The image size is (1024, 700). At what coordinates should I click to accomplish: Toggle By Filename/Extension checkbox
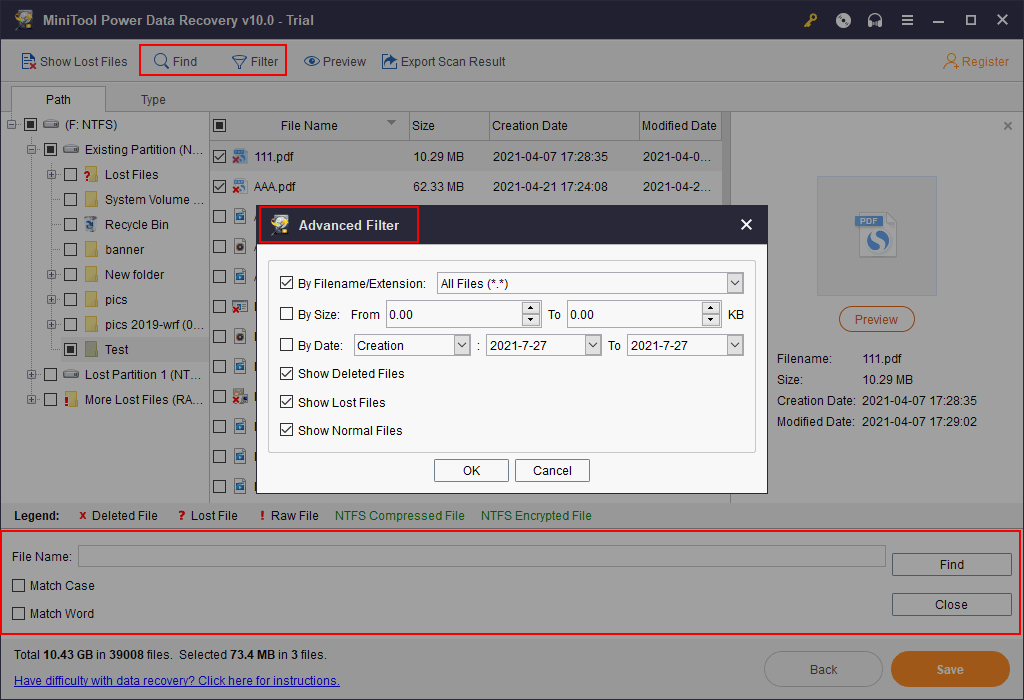(286, 283)
